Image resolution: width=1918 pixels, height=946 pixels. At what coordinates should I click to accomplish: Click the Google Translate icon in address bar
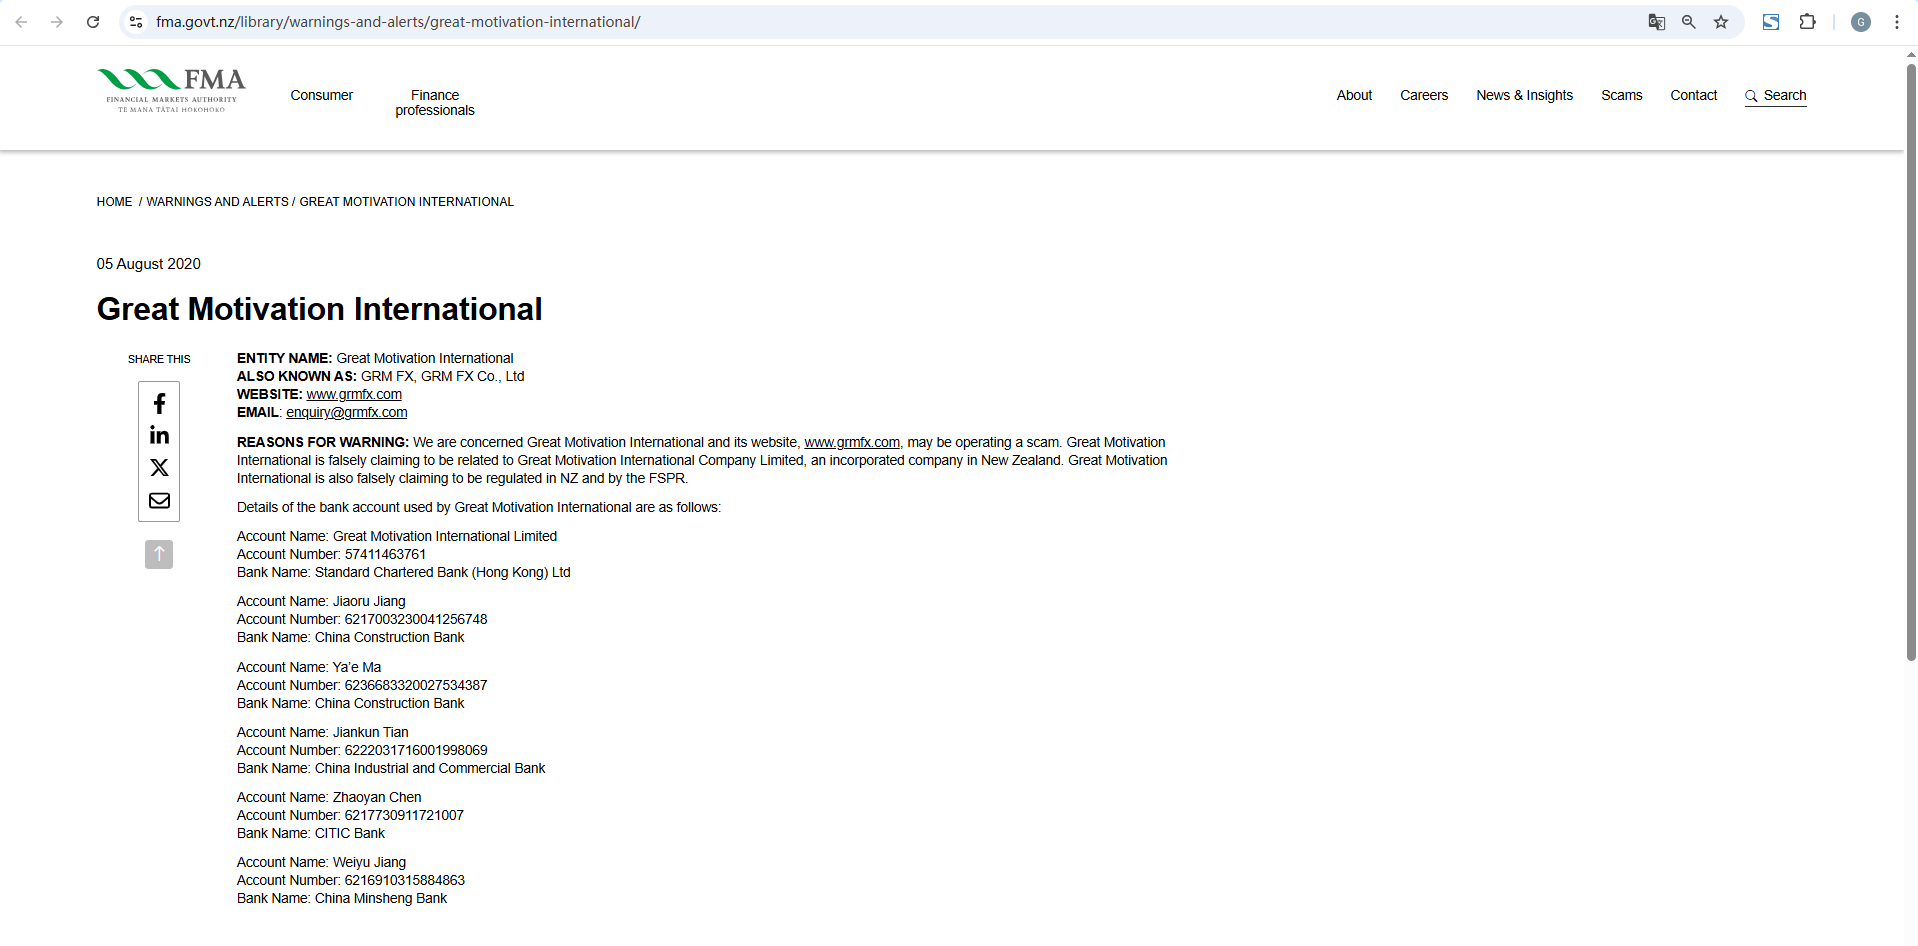1657,22
